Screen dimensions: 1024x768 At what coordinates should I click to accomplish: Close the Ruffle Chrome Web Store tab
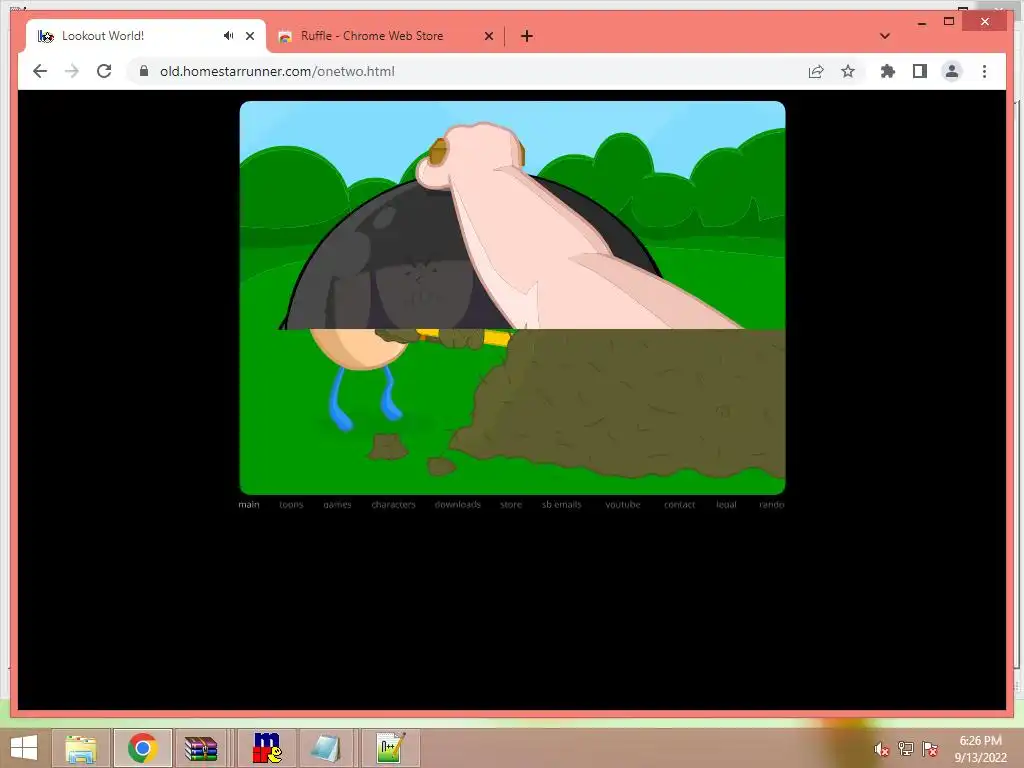coord(488,36)
